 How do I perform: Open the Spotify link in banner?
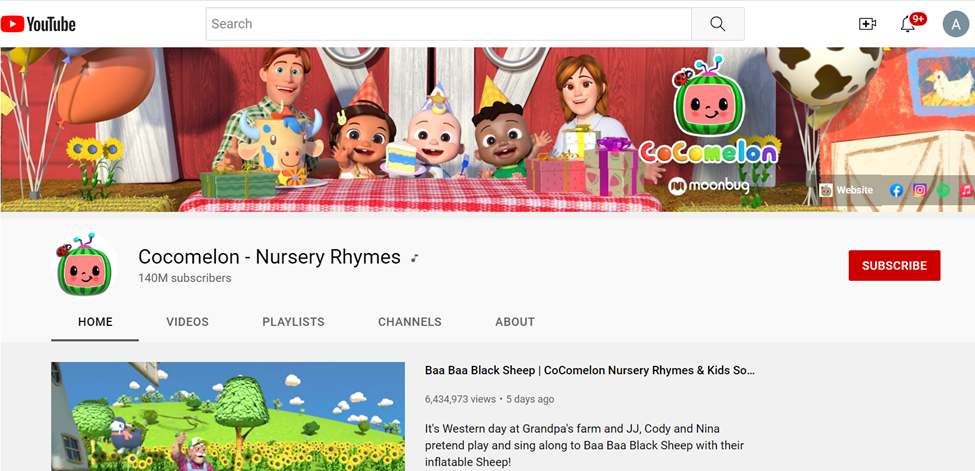(943, 190)
